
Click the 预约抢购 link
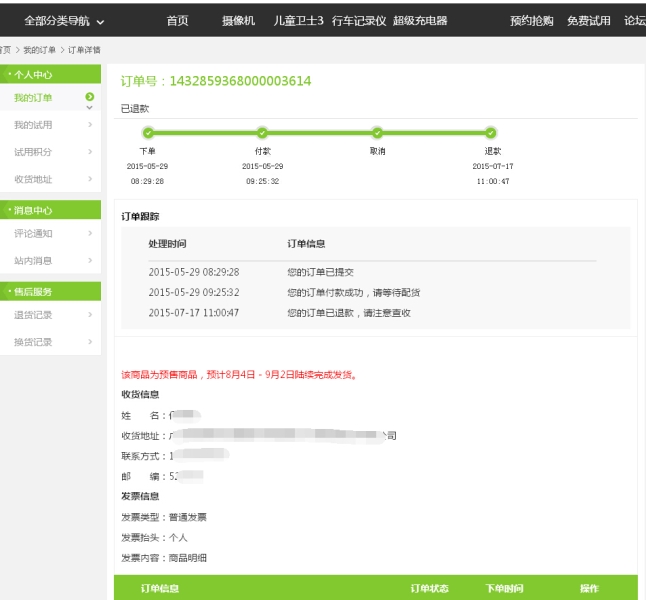(x=531, y=20)
